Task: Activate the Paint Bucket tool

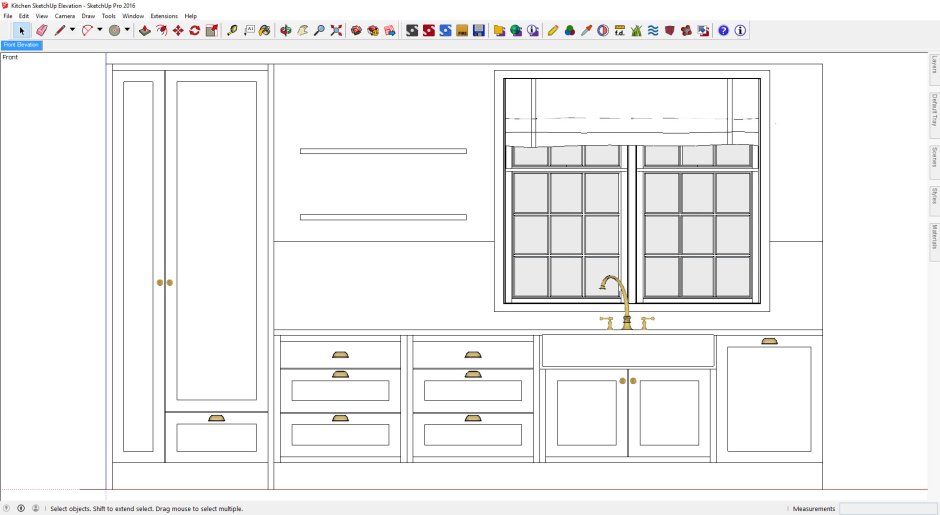Action: click(264, 31)
